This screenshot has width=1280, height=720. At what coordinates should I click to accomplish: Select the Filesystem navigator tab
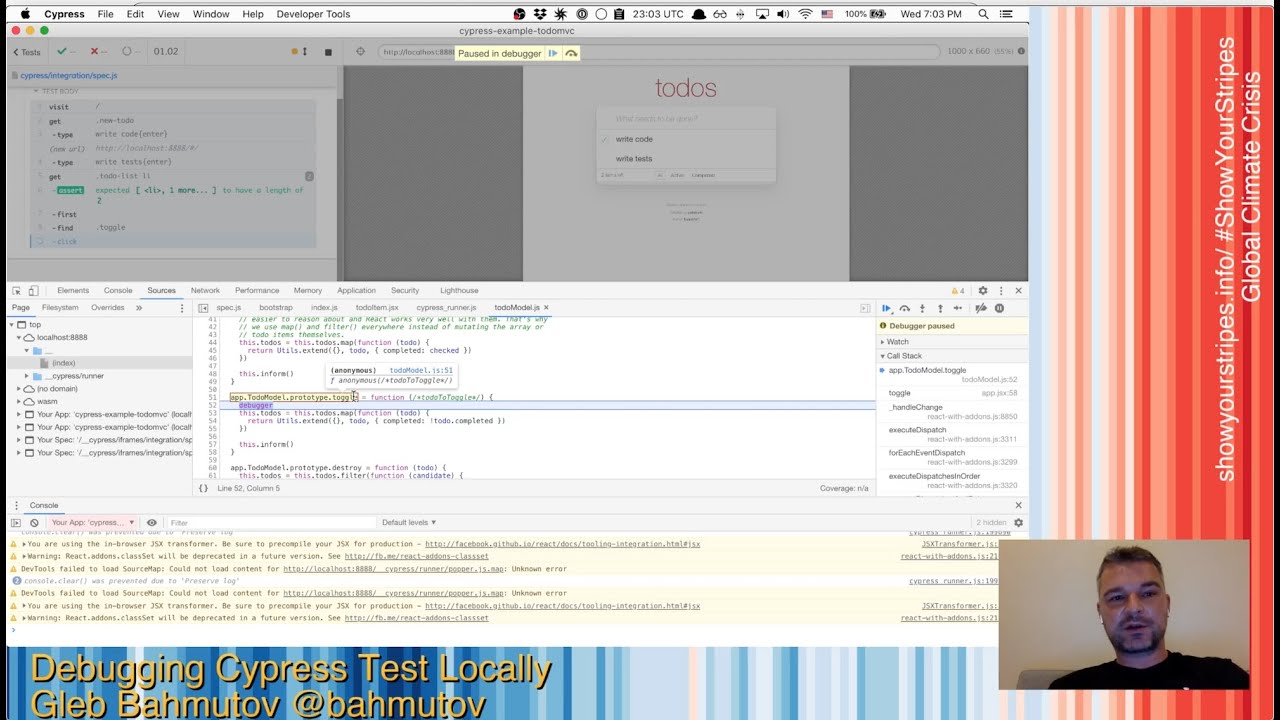pyautogui.click(x=60, y=308)
